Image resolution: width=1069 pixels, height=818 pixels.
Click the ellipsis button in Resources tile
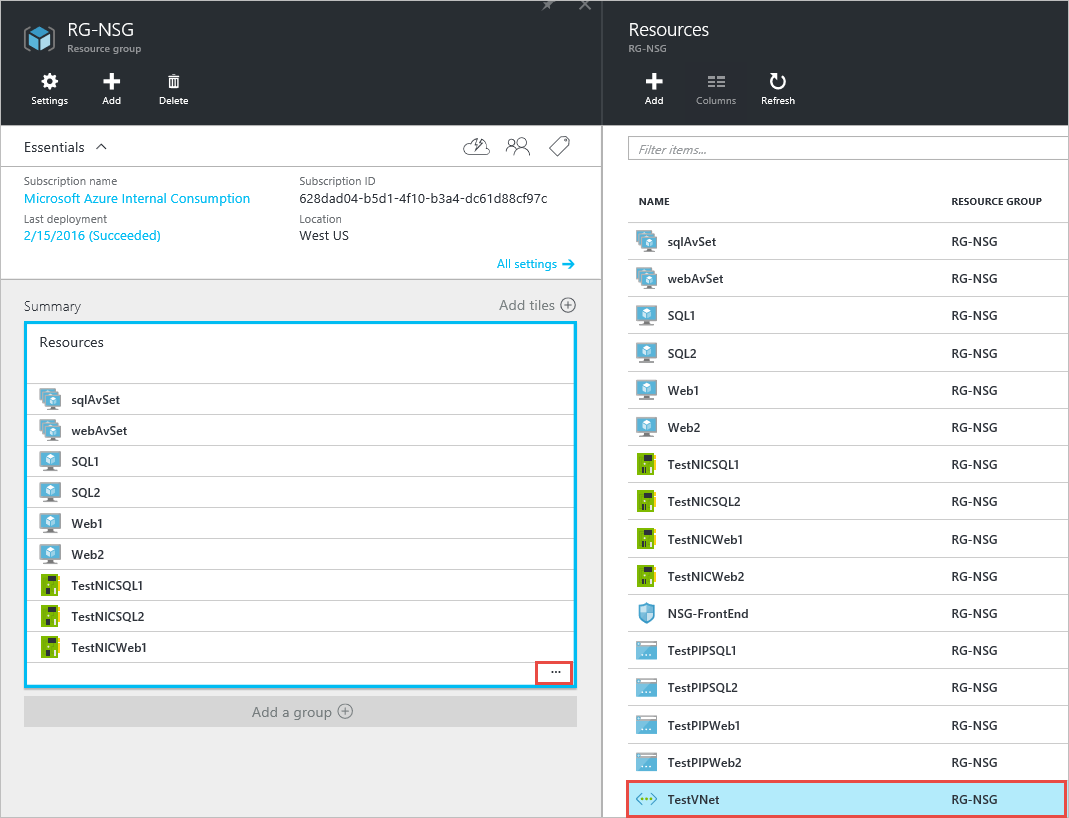pyautogui.click(x=555, y=673)
